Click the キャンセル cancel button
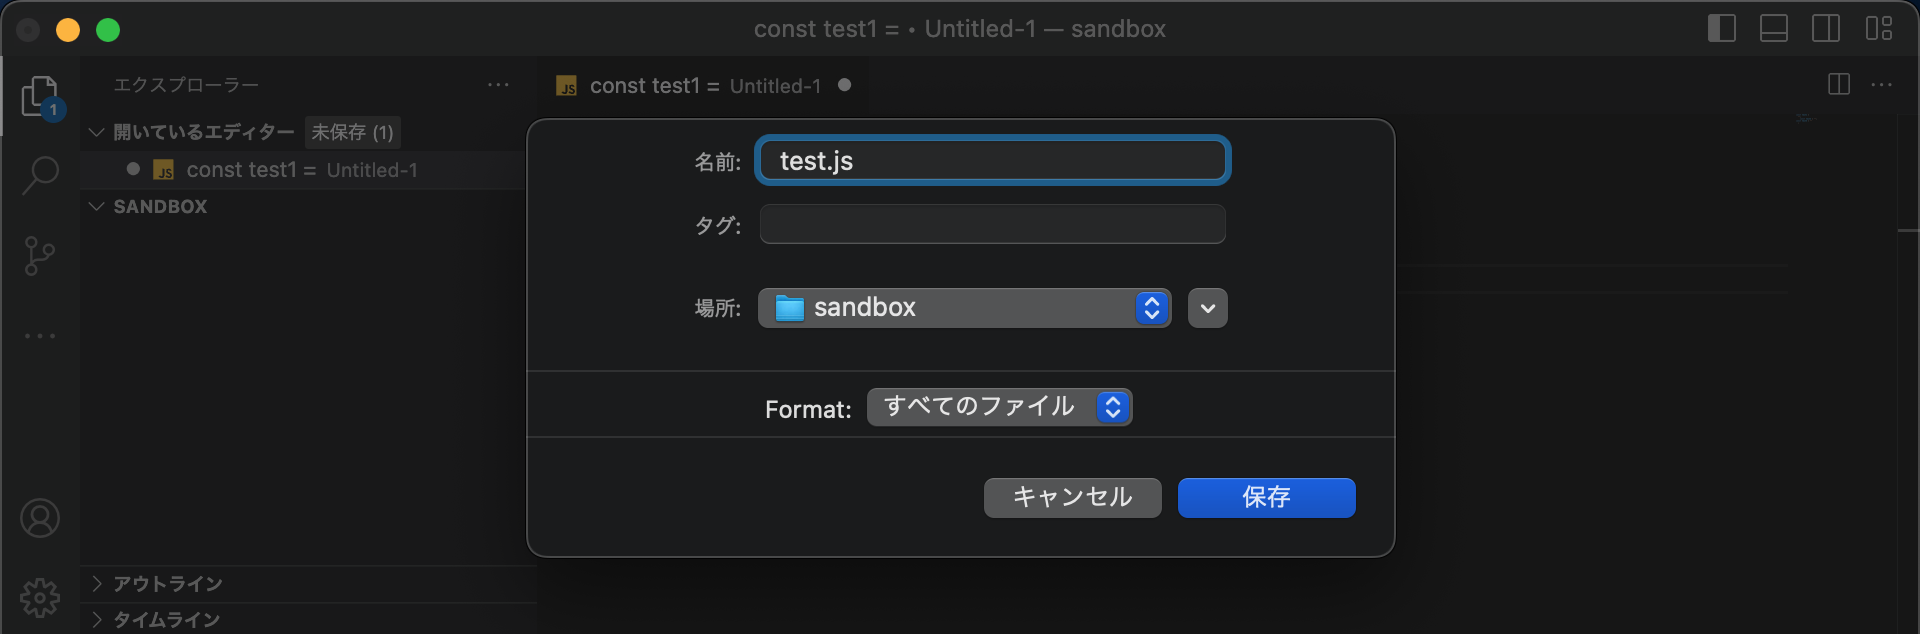1920x634 pixels. click(x=1072, y=498)
